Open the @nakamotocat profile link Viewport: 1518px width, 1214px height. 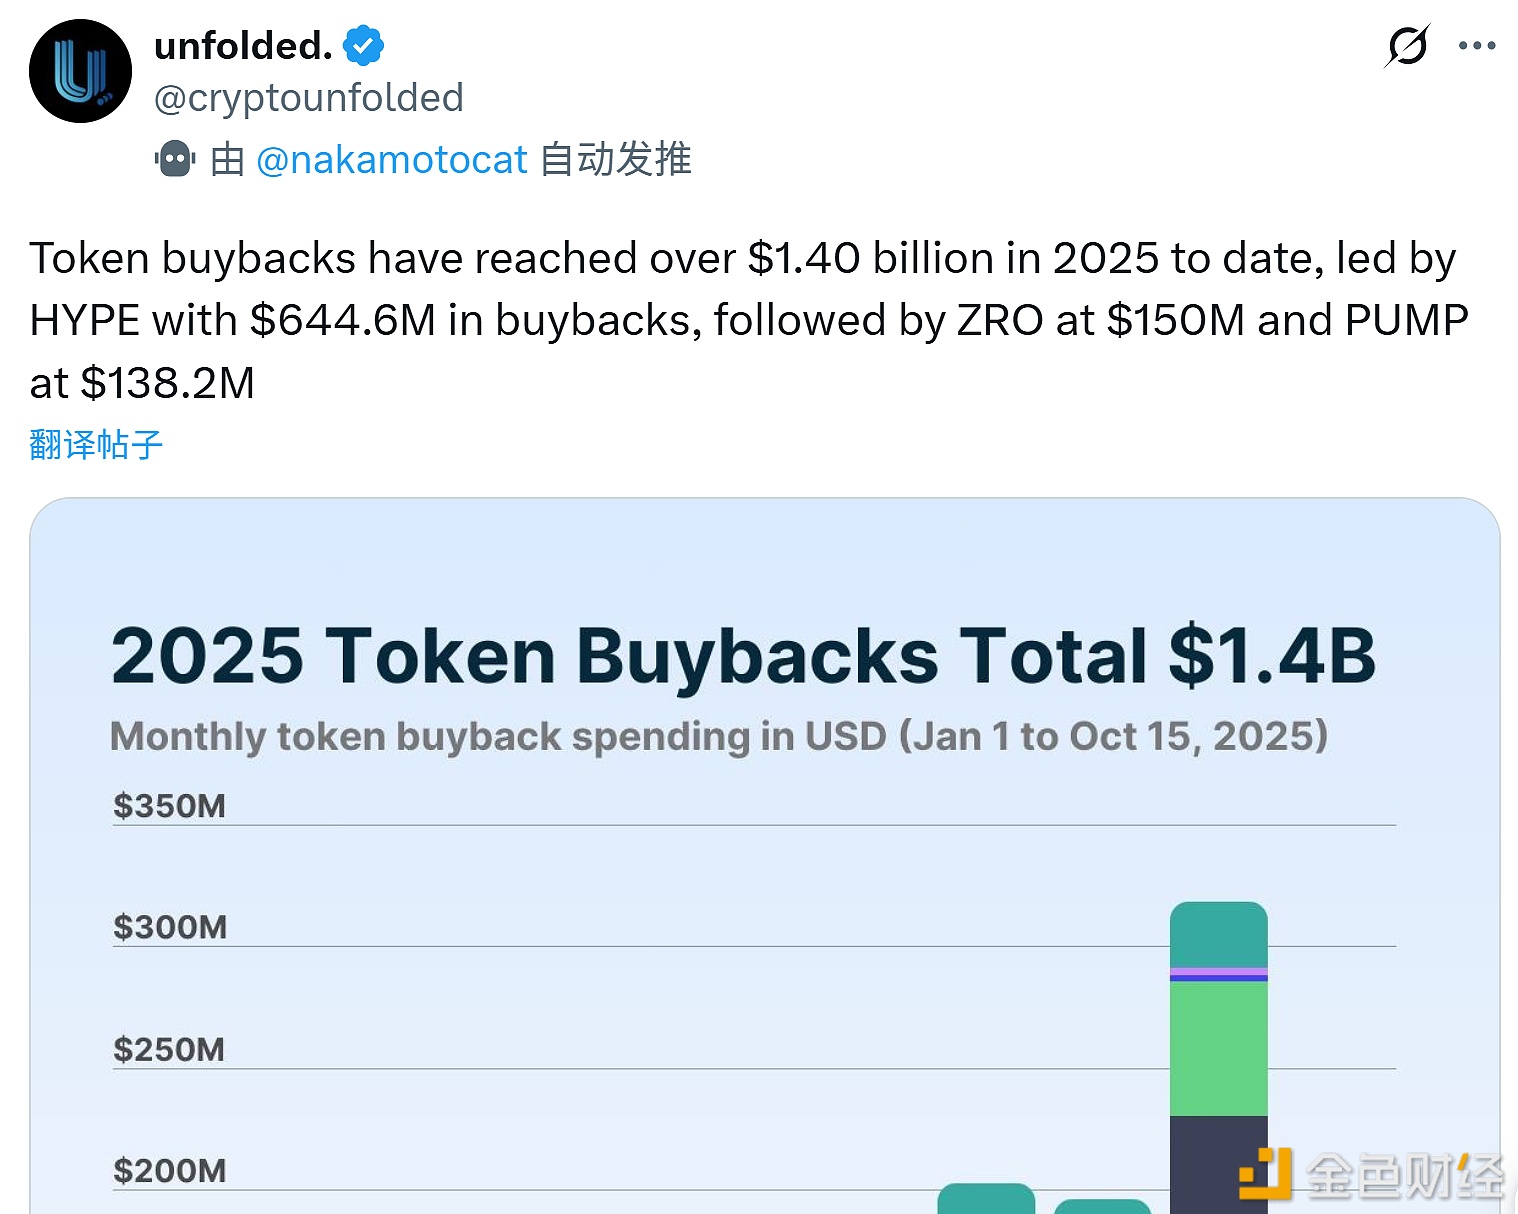tap(392, 158)
